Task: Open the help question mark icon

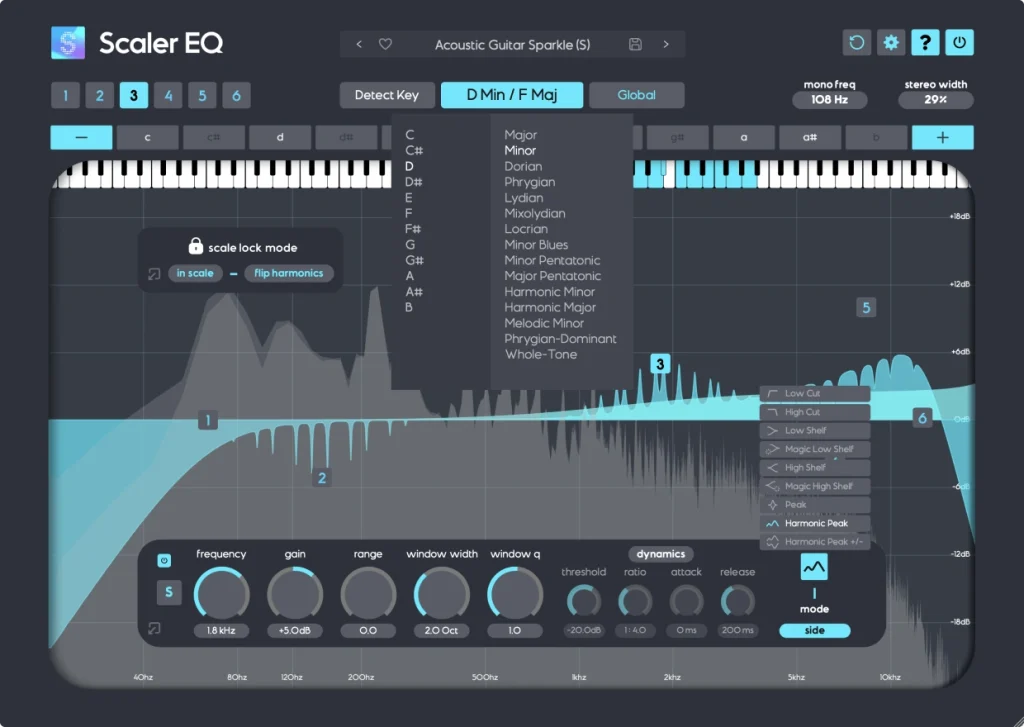Action: pyautogui.click(x=925, y=43)
